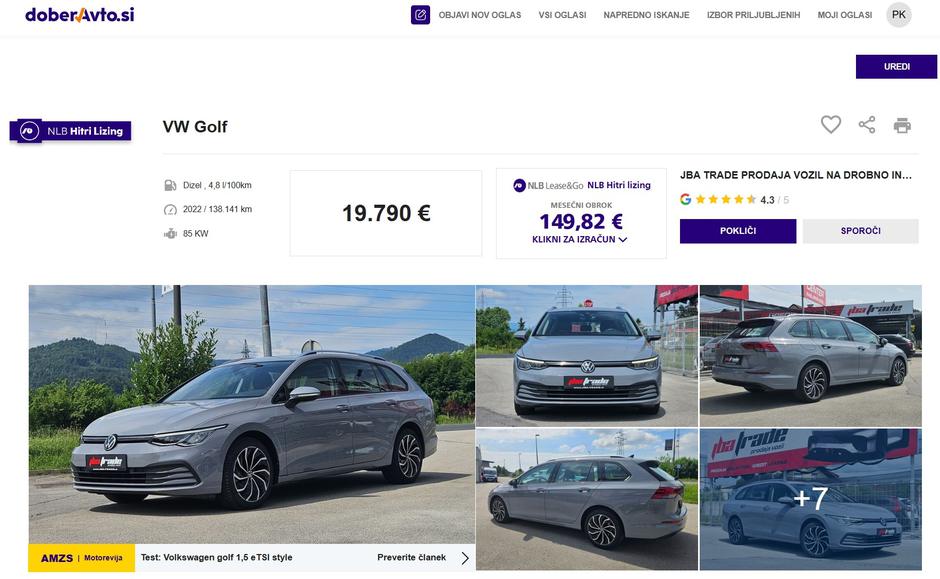Image resolution: width=940 pixels, height=579 pixels.
Task: Share this VW Golf listing
Action: click(x=867, y=125)
